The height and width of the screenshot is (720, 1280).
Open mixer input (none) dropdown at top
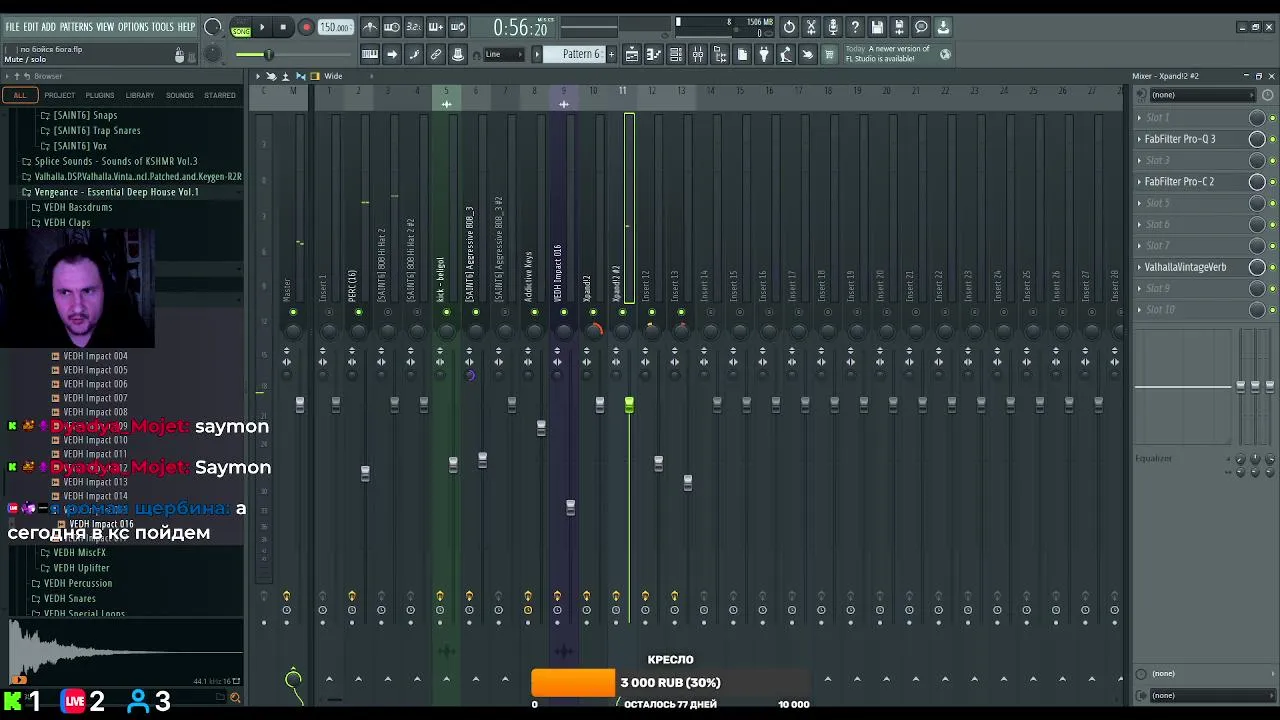coord(1200,95)
